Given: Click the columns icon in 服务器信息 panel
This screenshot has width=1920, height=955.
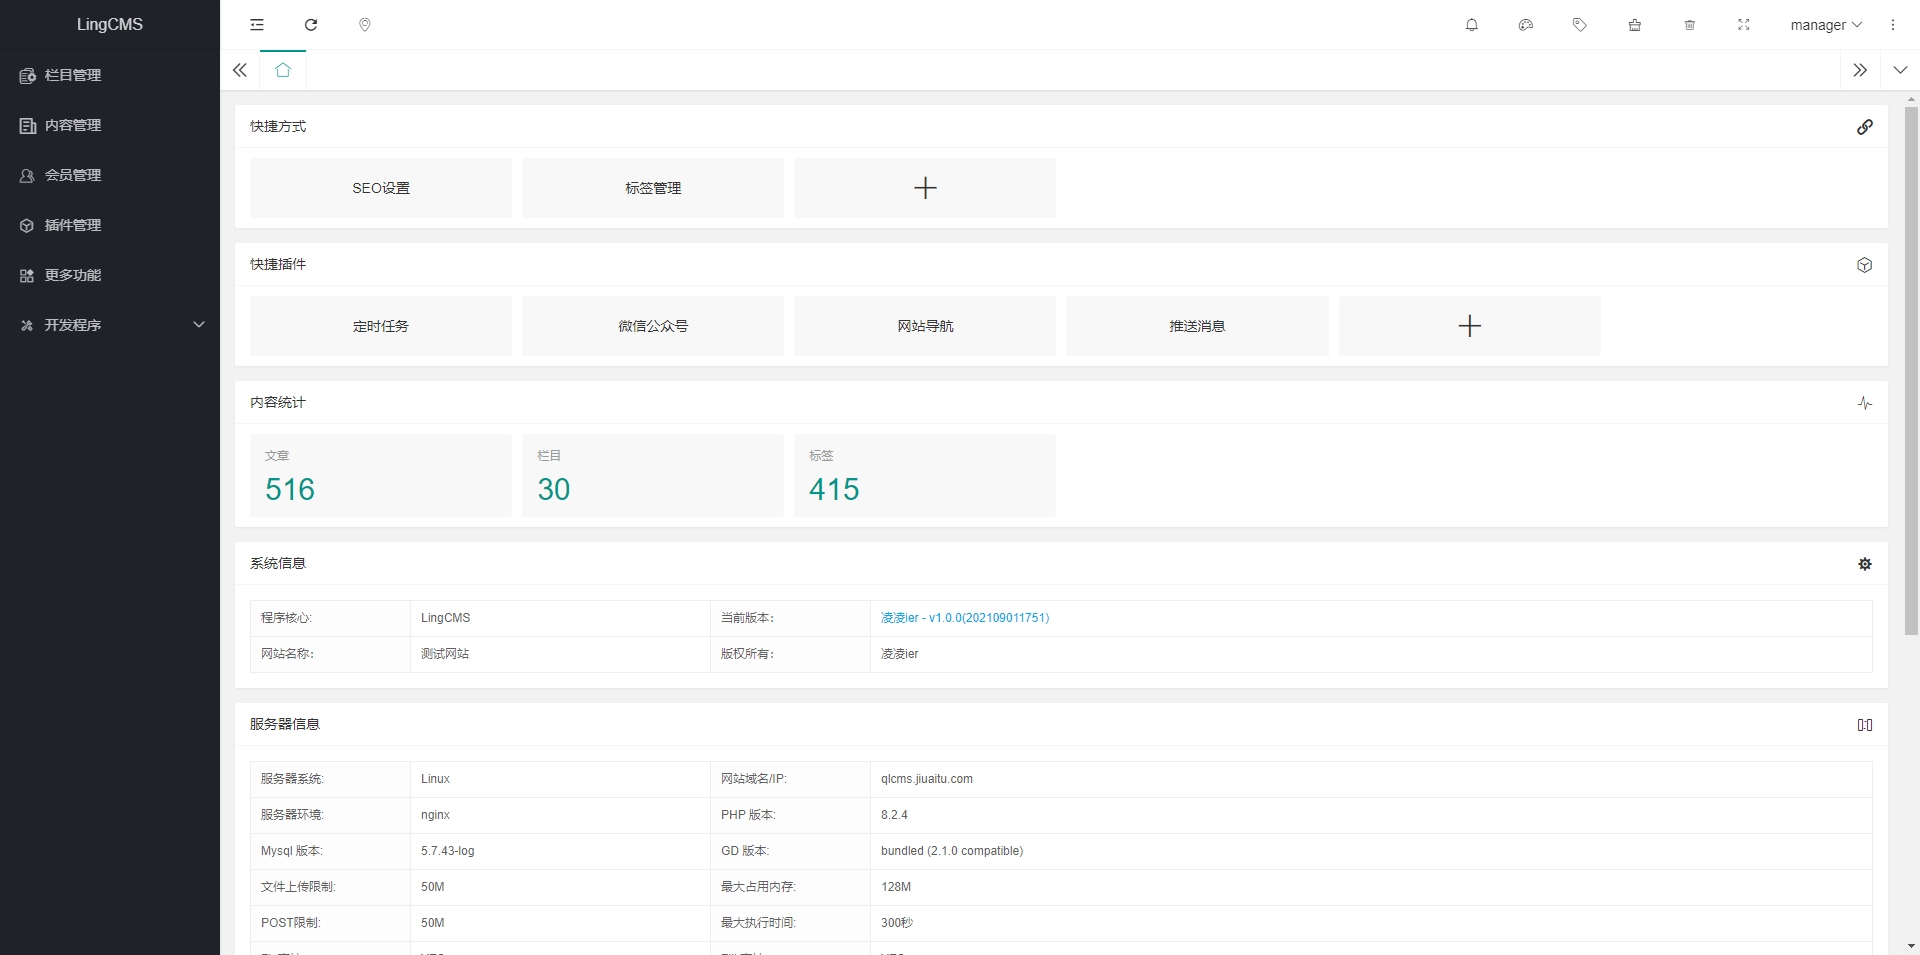Looking at the screenshot, I should 1865,725.
